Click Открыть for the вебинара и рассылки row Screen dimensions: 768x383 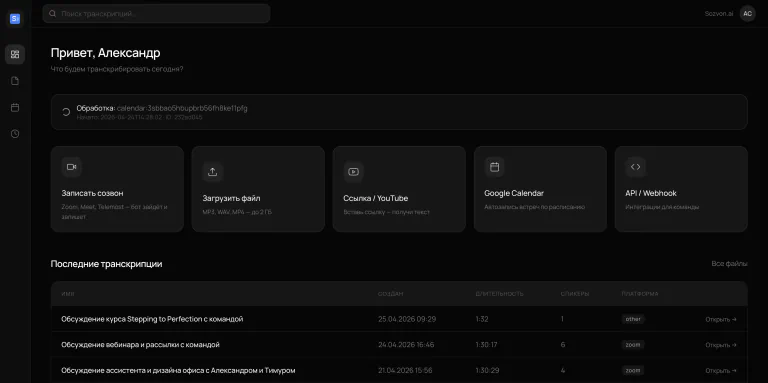[721, 345]
